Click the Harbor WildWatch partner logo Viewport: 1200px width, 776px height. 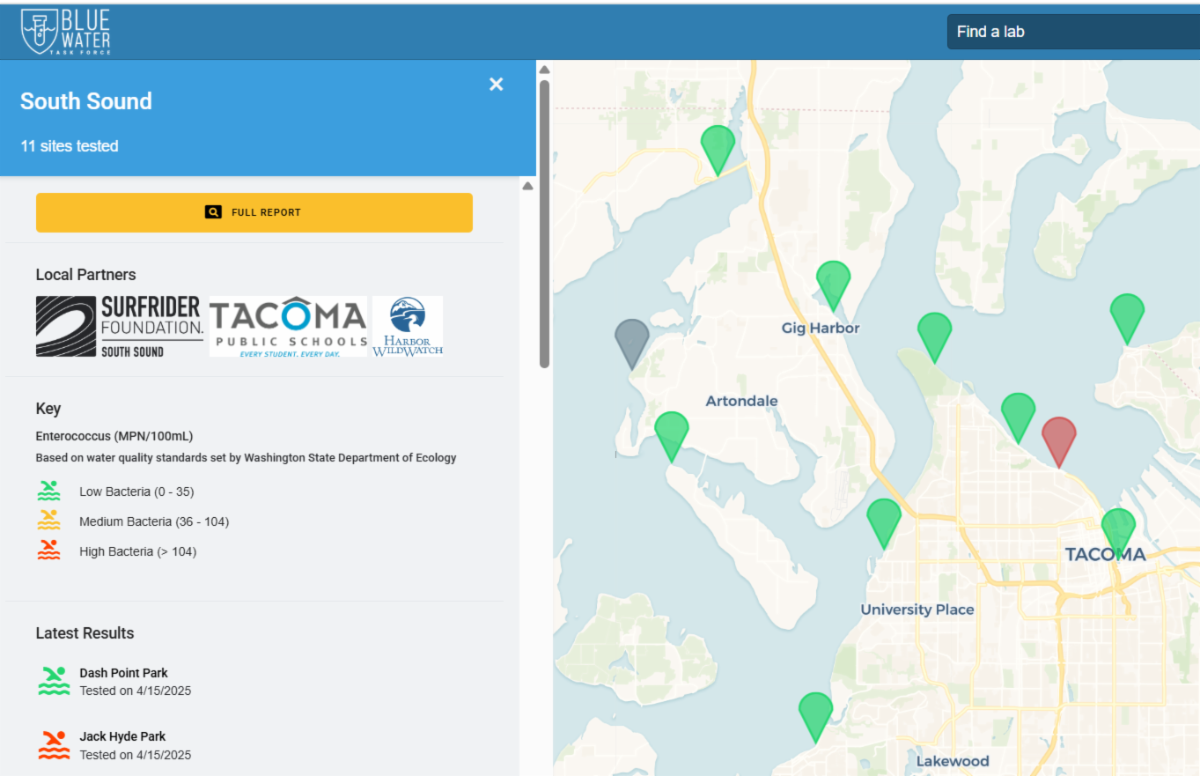pyautogui.click(x=407, y=326)
